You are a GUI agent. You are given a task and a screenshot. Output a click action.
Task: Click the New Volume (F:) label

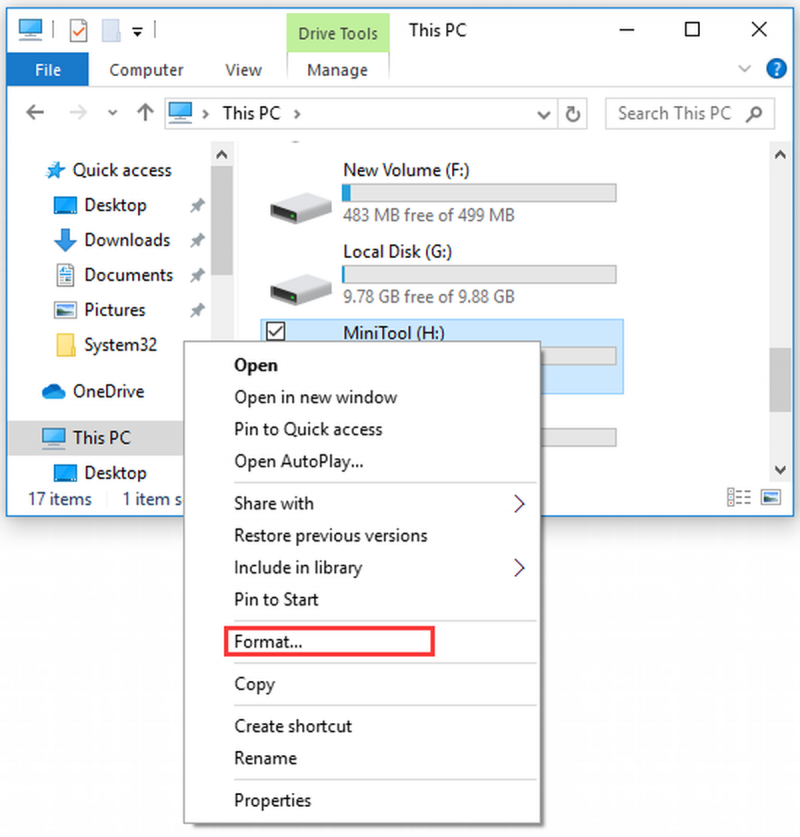pos(406,170)
